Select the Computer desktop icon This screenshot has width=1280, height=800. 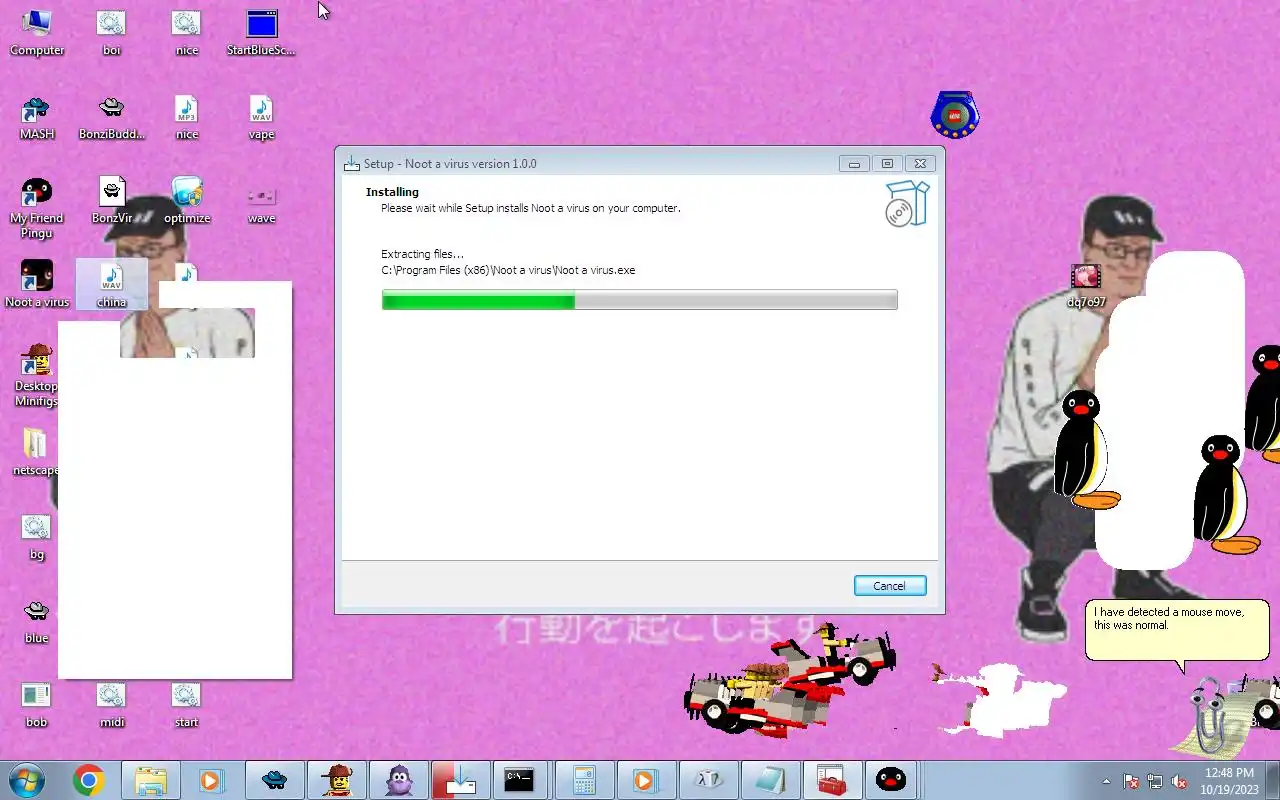[37, 32]
